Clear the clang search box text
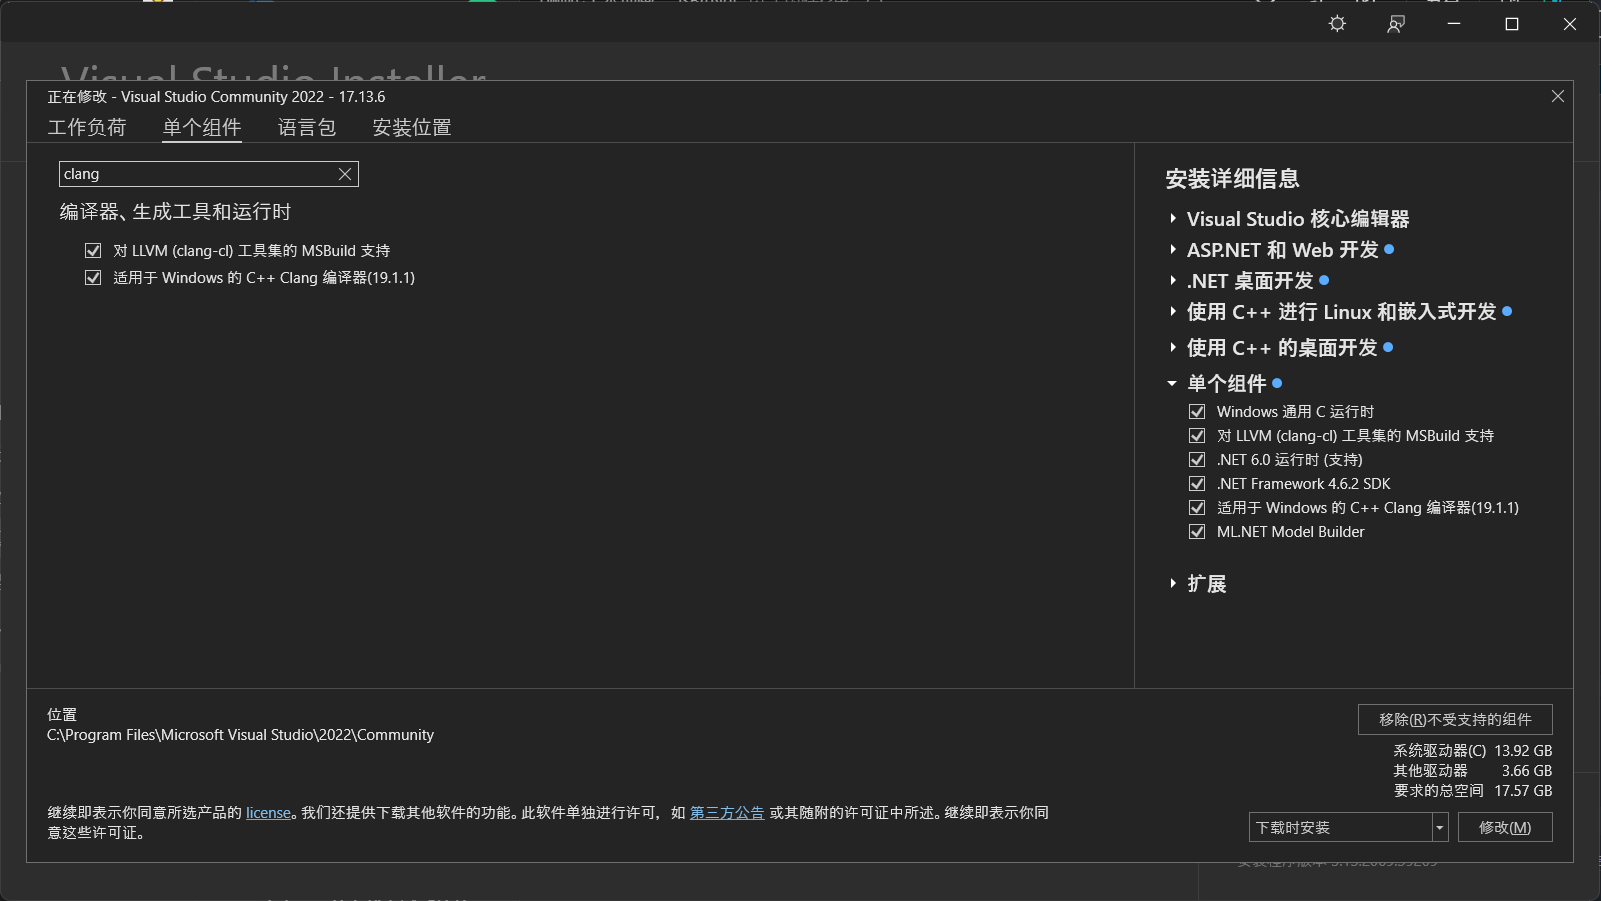Screen dimensions: 1601x901 [x=345, y=174]
